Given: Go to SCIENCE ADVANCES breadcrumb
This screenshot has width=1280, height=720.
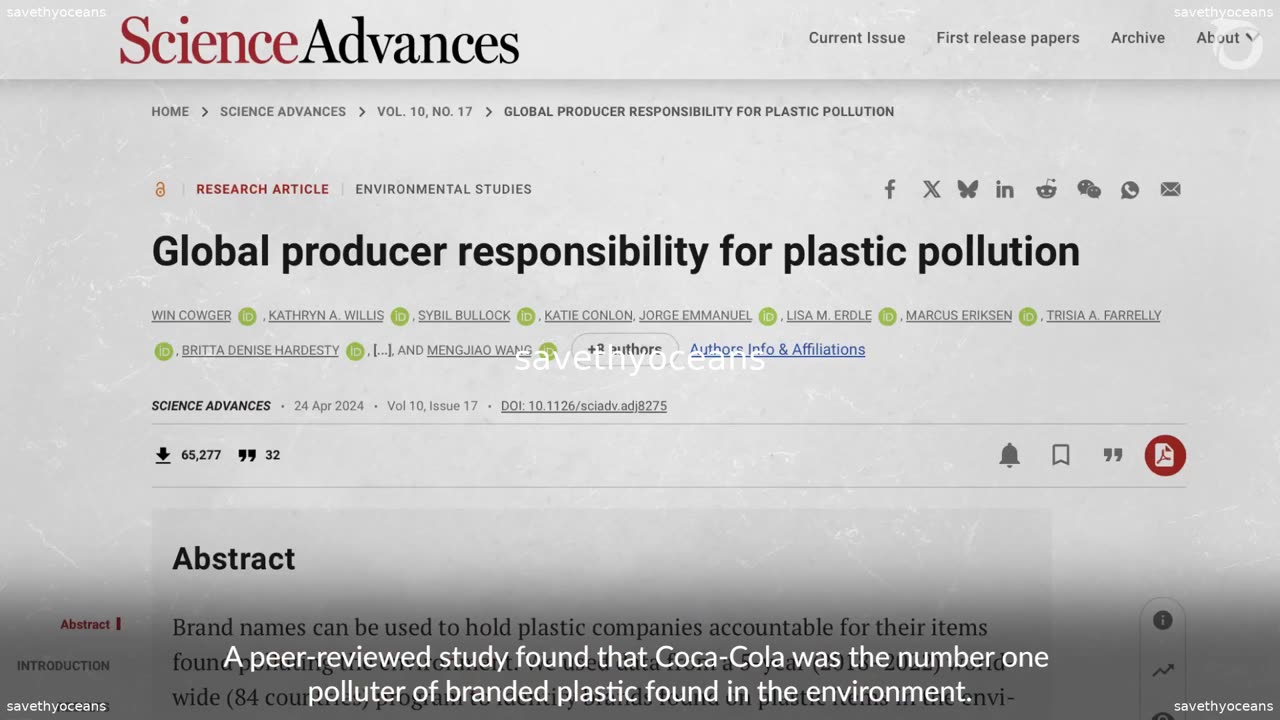Looking at the screenshot, I should coord(283,111).
